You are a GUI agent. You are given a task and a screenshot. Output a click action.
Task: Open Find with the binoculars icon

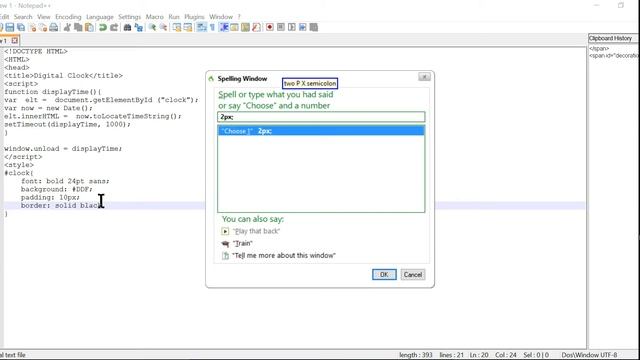(127, 27)
